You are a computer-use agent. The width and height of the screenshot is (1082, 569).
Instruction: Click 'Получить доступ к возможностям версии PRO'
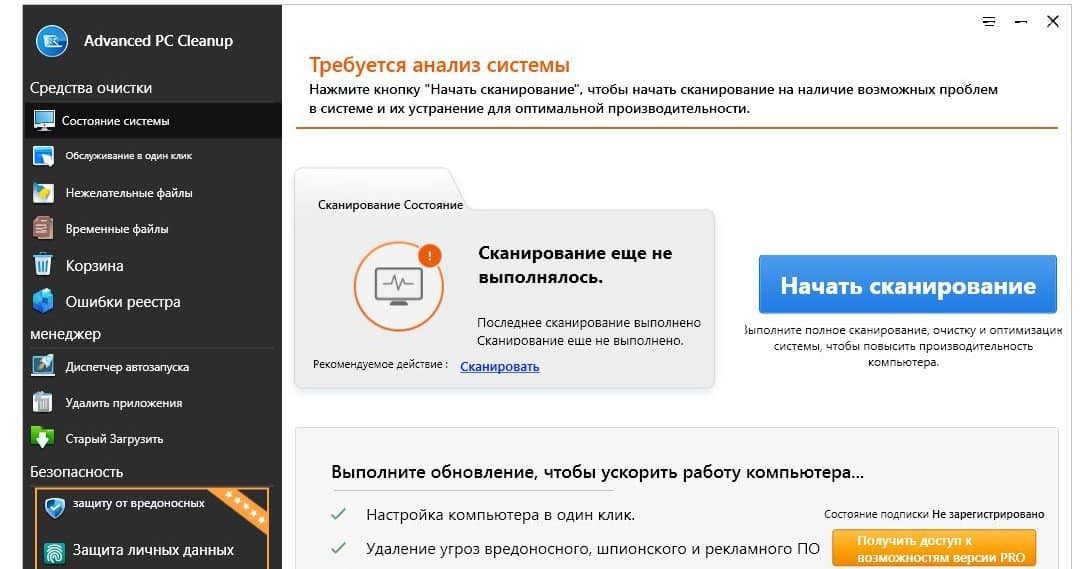coord(933,547)
